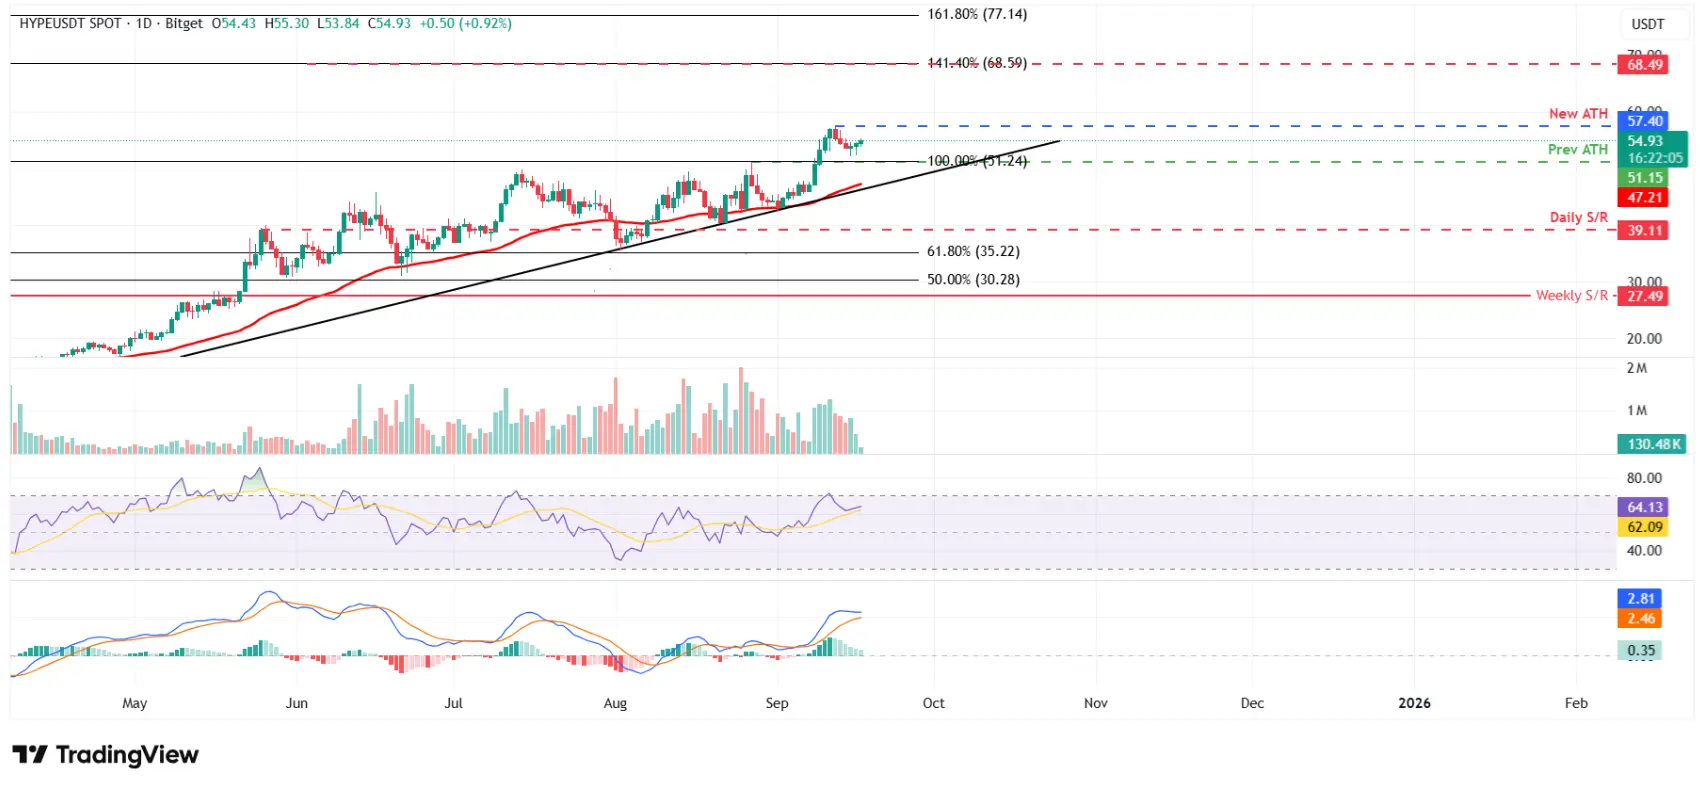Click the 2026 label on time axis
The height and width of the screenshot is (786, 1702).
tap(1414, 703)
